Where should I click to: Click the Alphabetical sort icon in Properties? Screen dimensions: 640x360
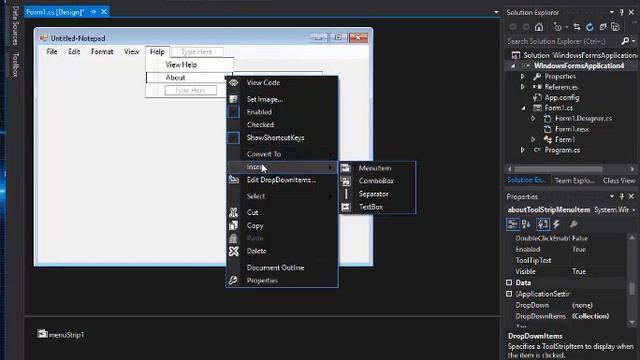[527, 224]
